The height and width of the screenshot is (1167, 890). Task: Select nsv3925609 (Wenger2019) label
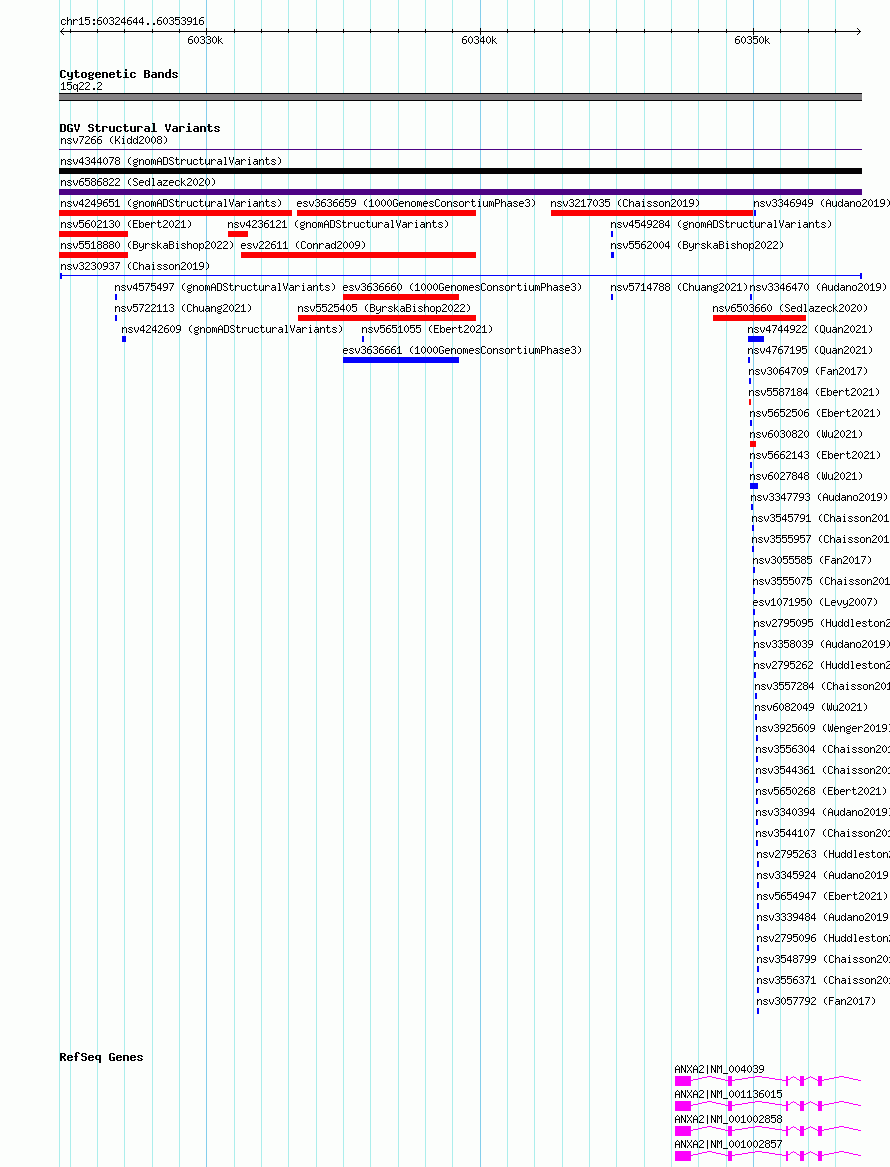822,728
